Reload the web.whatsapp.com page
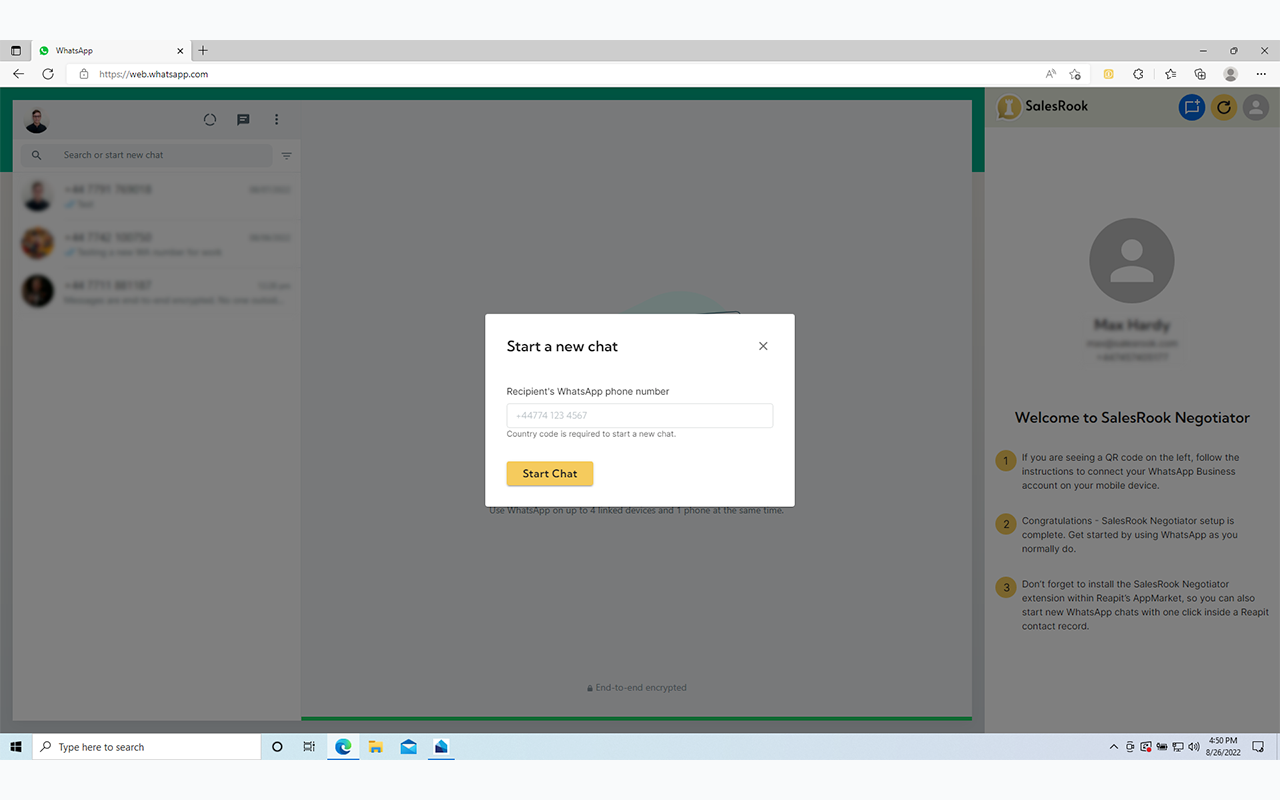The height and width of the screenshot is (800, 1280). point(48,74)
